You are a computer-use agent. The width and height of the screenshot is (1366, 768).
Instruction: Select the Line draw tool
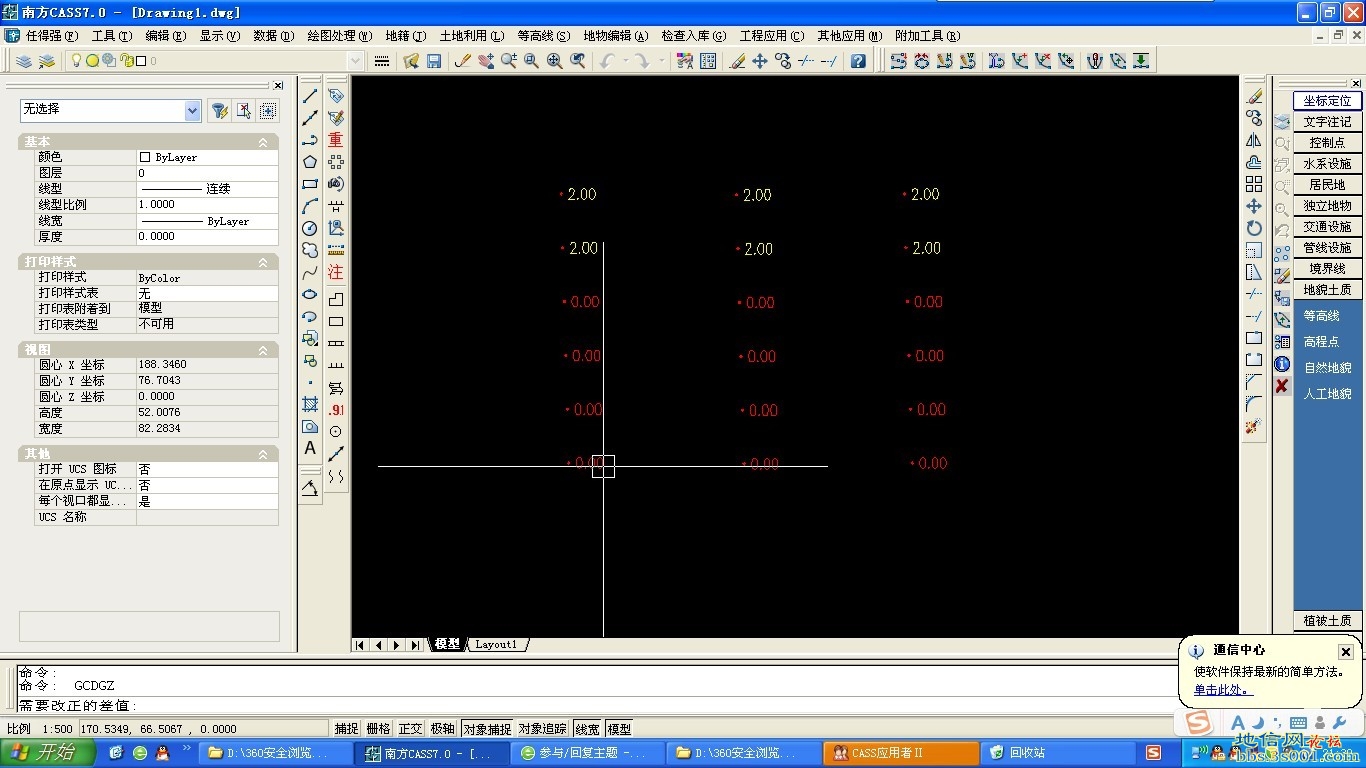pyautogui.click(x=310, y=96)
